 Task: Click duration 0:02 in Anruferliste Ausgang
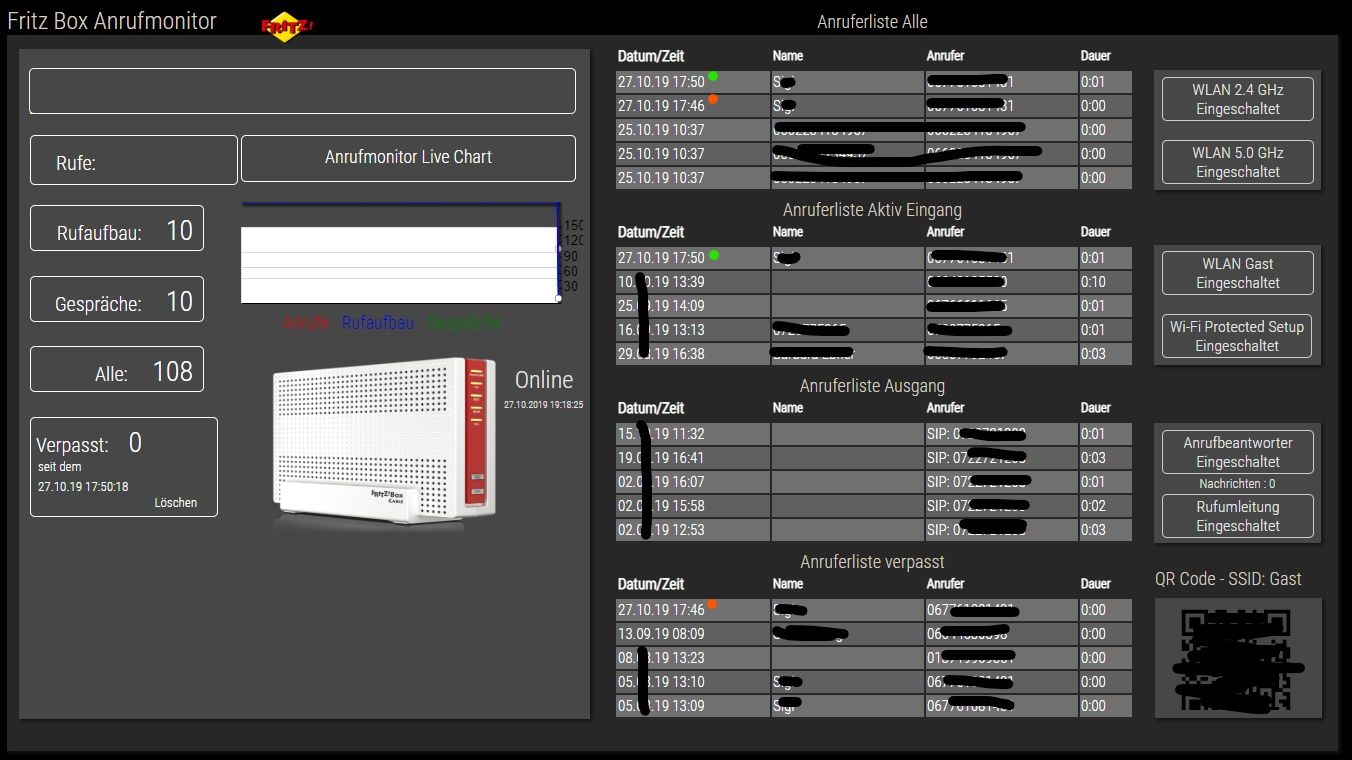tap(1094, 506)
